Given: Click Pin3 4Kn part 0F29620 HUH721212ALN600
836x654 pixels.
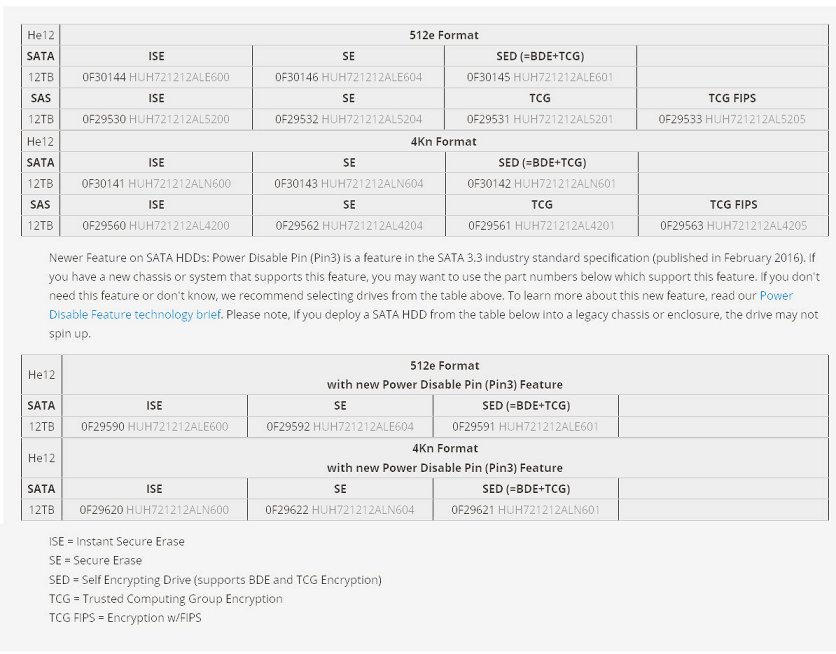Looking at the screenshot, I should pyautogui.click(x=154, y=510).
